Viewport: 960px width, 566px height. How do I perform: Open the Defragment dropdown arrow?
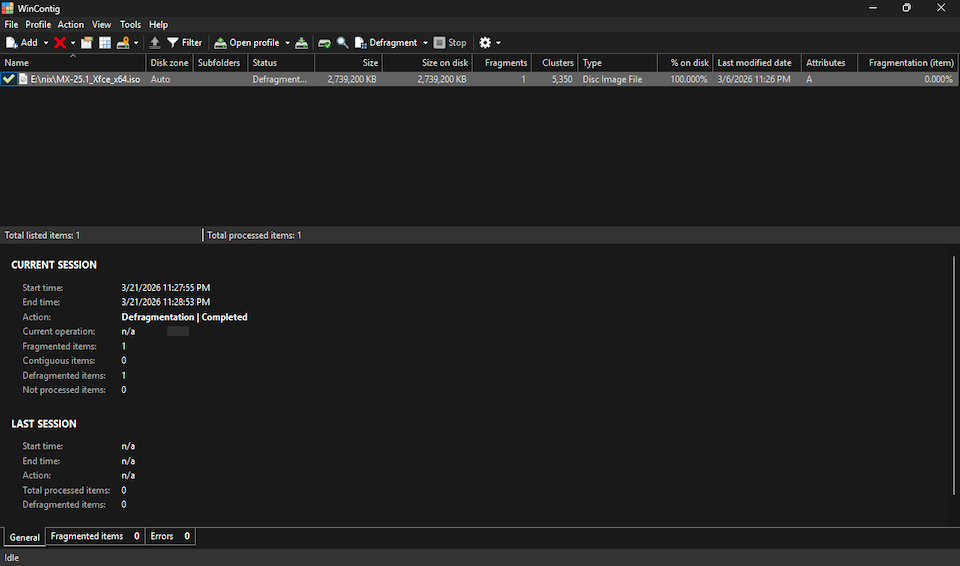pos(425,43)
